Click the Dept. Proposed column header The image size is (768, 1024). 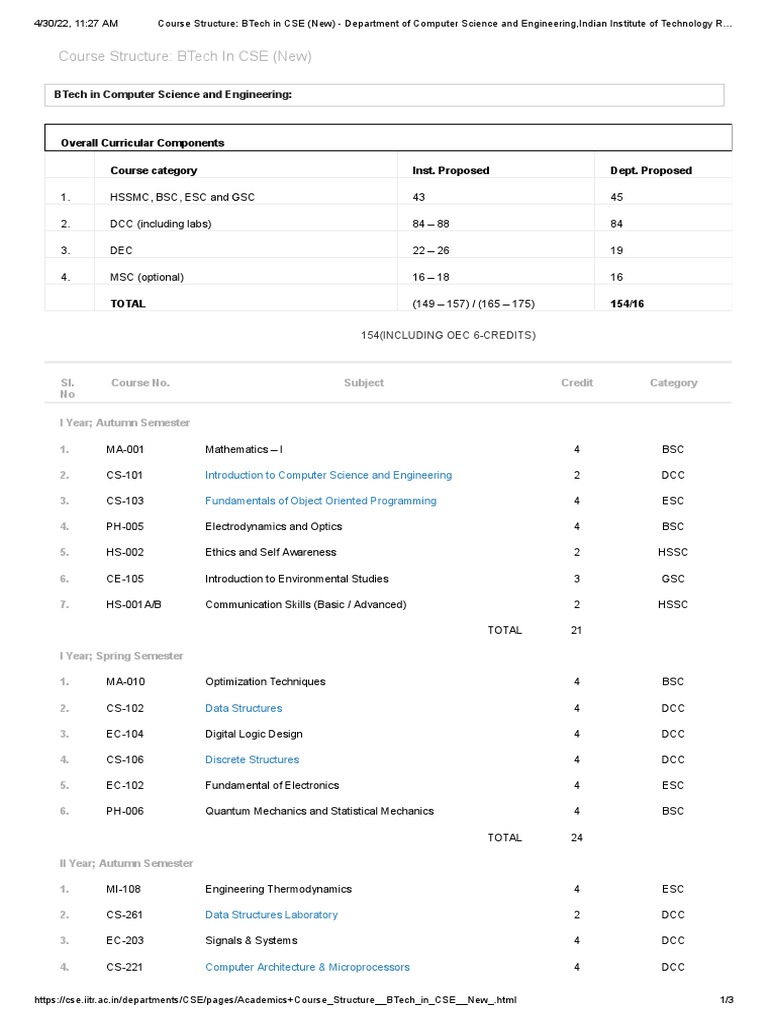click(x=650, y=171)
